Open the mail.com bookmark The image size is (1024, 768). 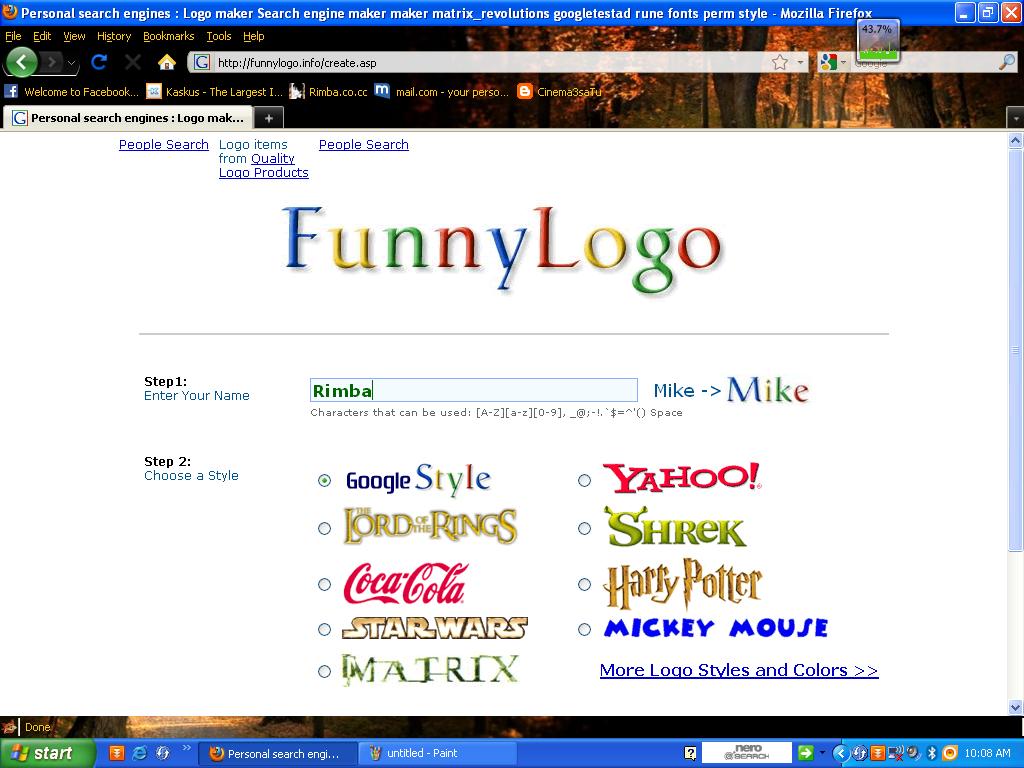pos(442,91)
